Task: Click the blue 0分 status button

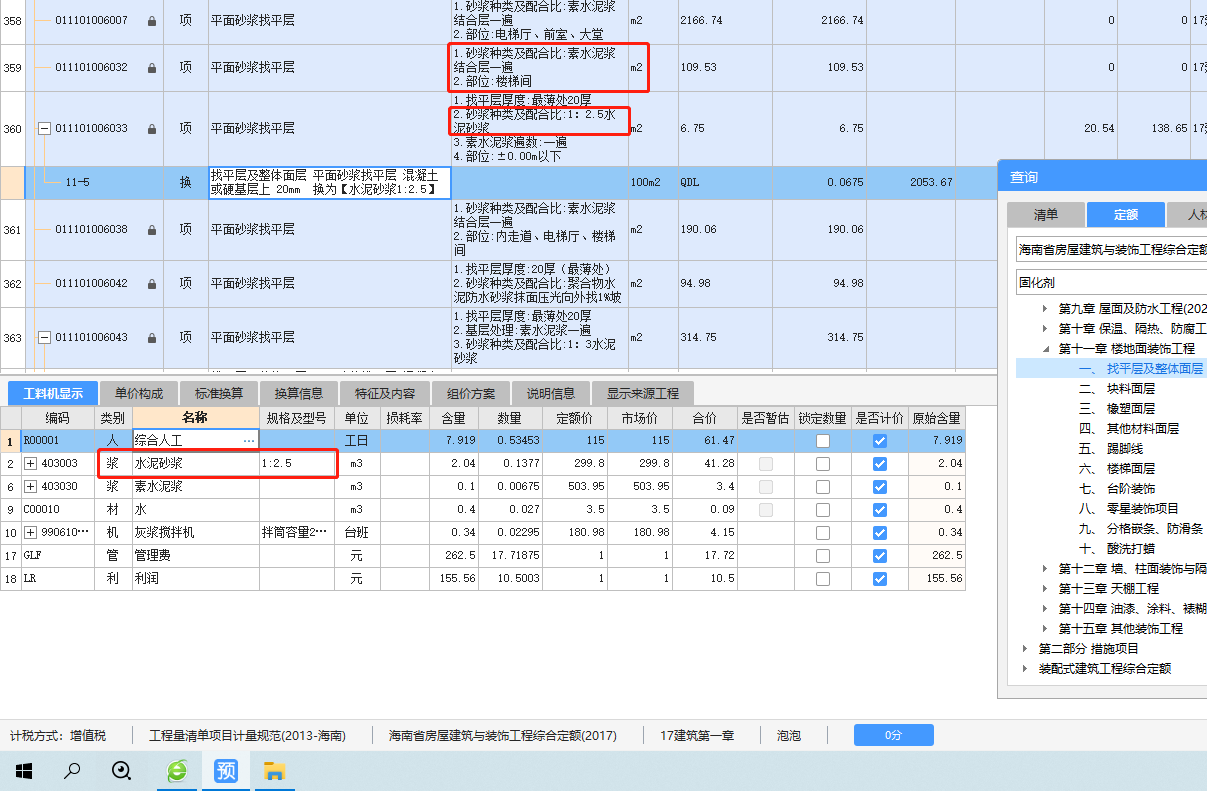Action: click(x=894, y=736)
